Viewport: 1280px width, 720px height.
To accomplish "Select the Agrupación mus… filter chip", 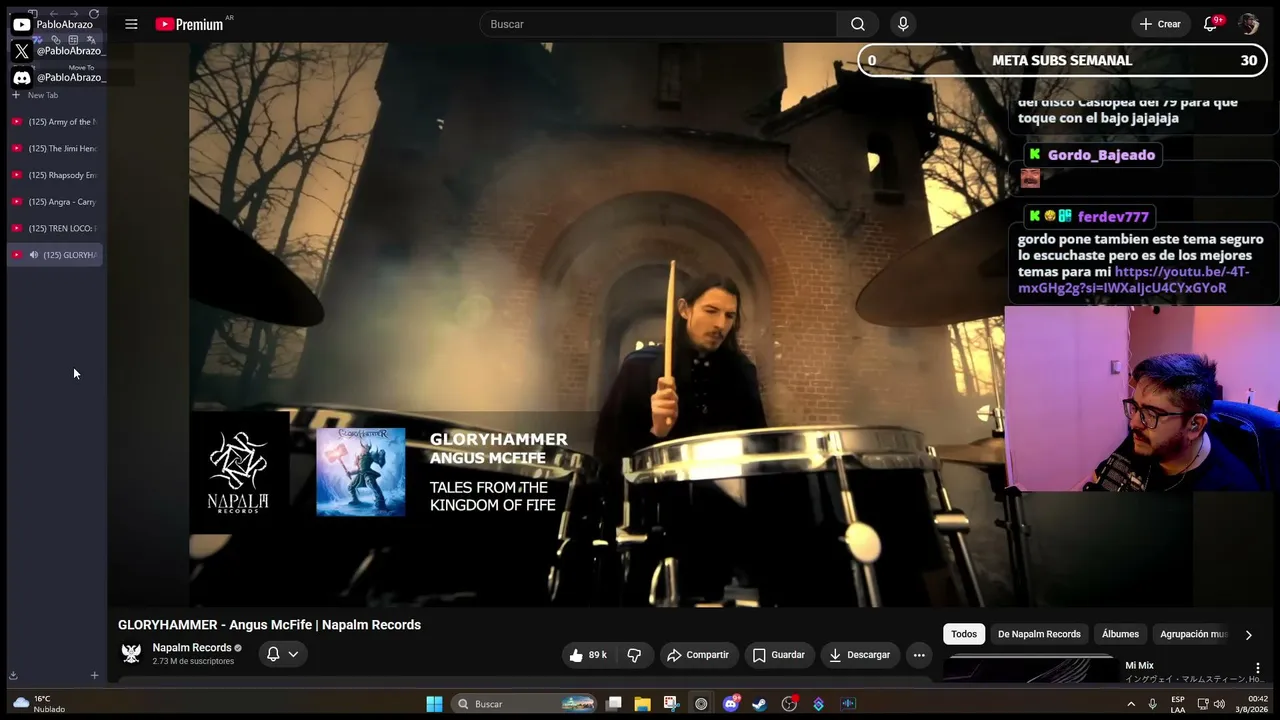I will [x=1193, y=634].
